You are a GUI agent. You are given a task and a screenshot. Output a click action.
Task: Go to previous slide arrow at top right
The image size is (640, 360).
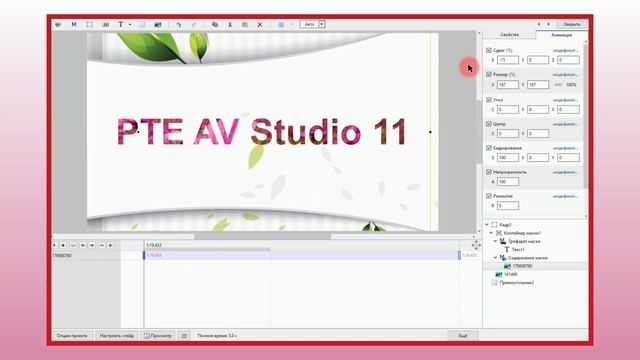[539, 24]
